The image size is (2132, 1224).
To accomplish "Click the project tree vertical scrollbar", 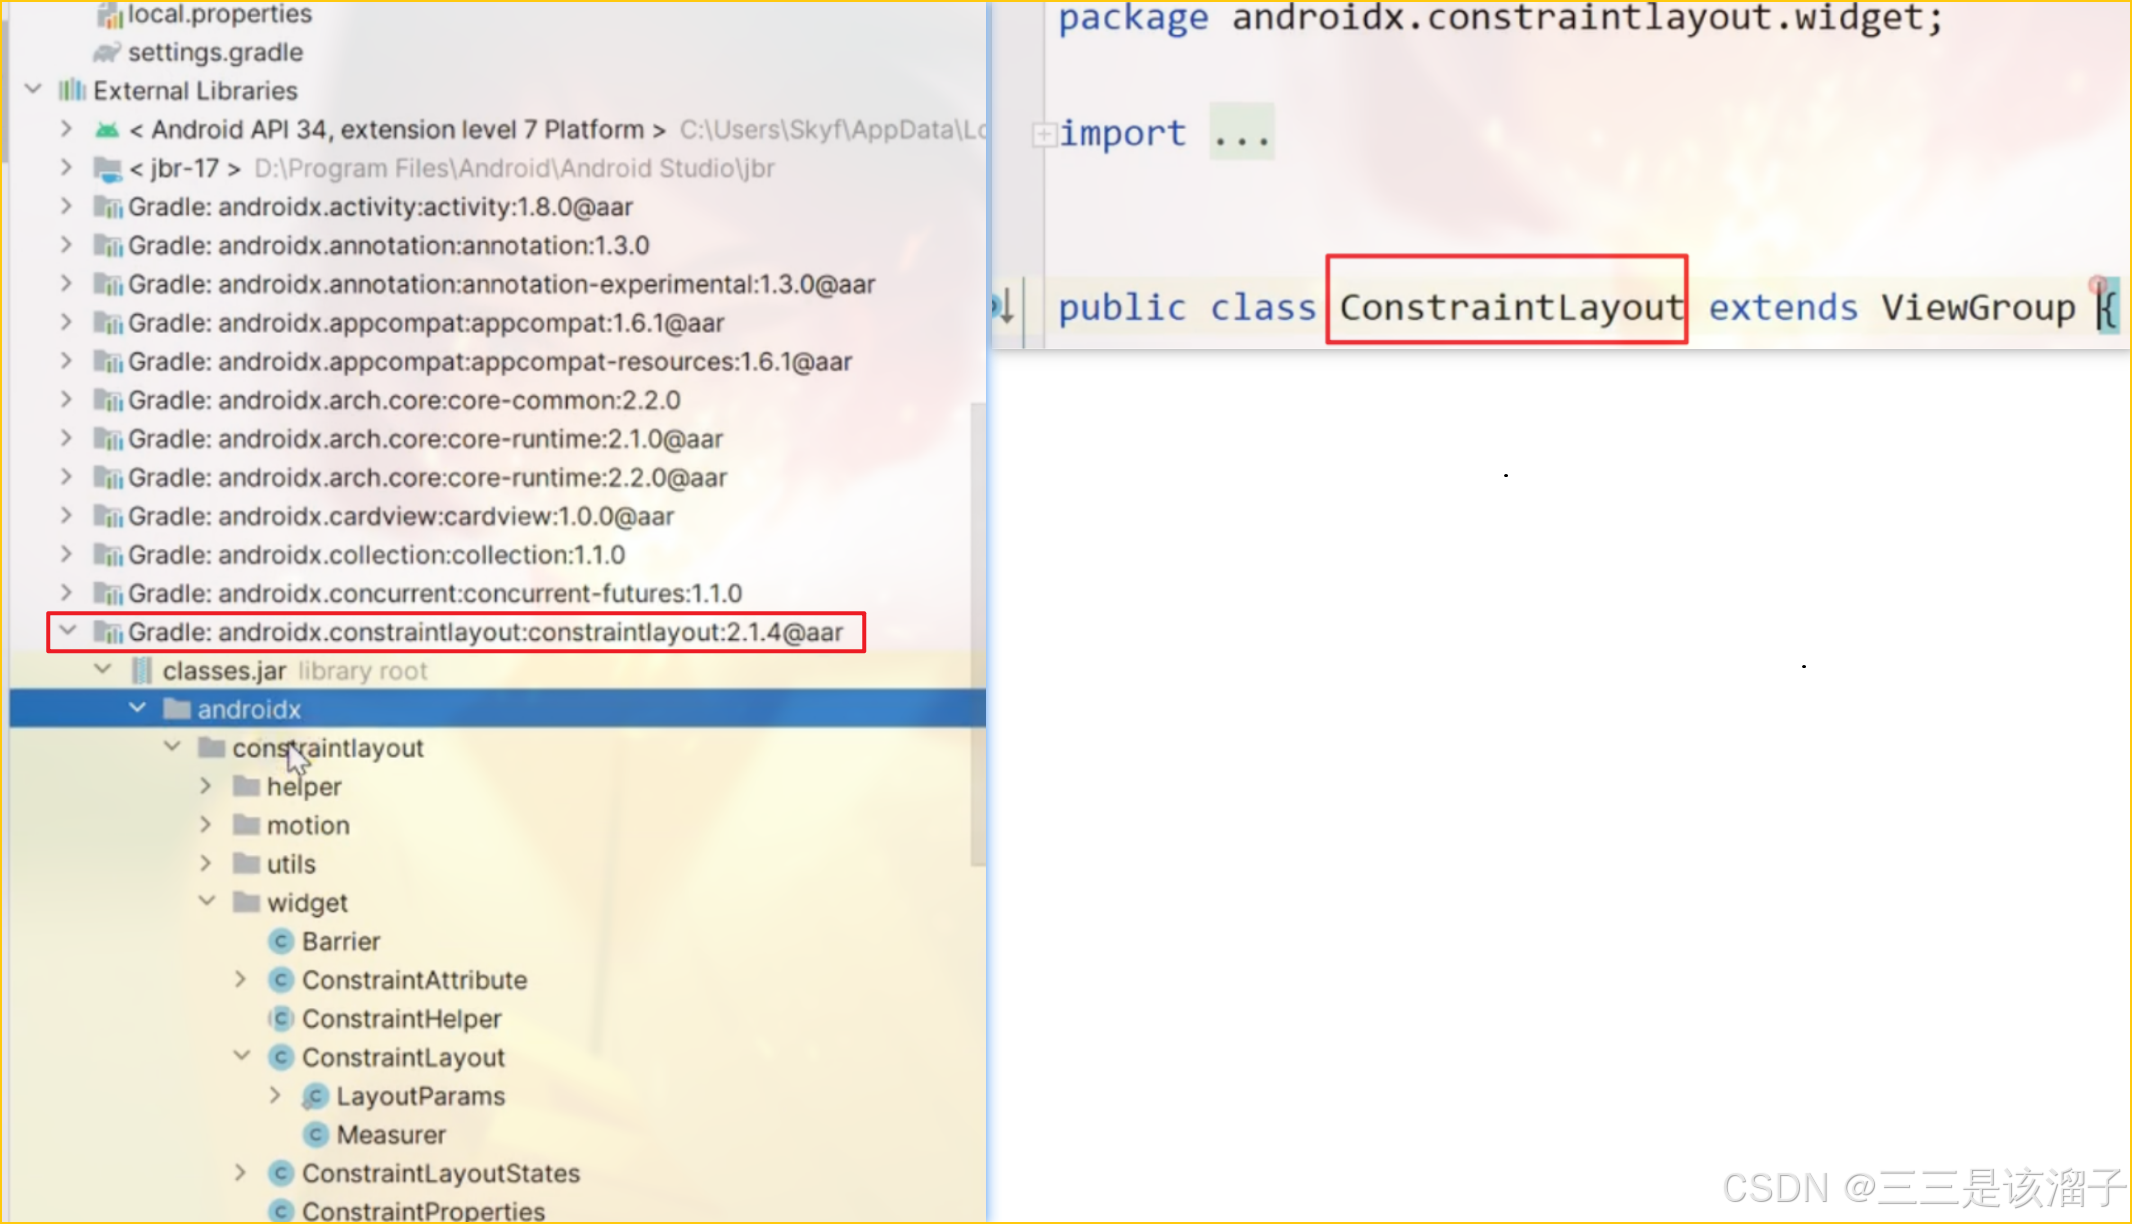I will click(x=977, y=634).
